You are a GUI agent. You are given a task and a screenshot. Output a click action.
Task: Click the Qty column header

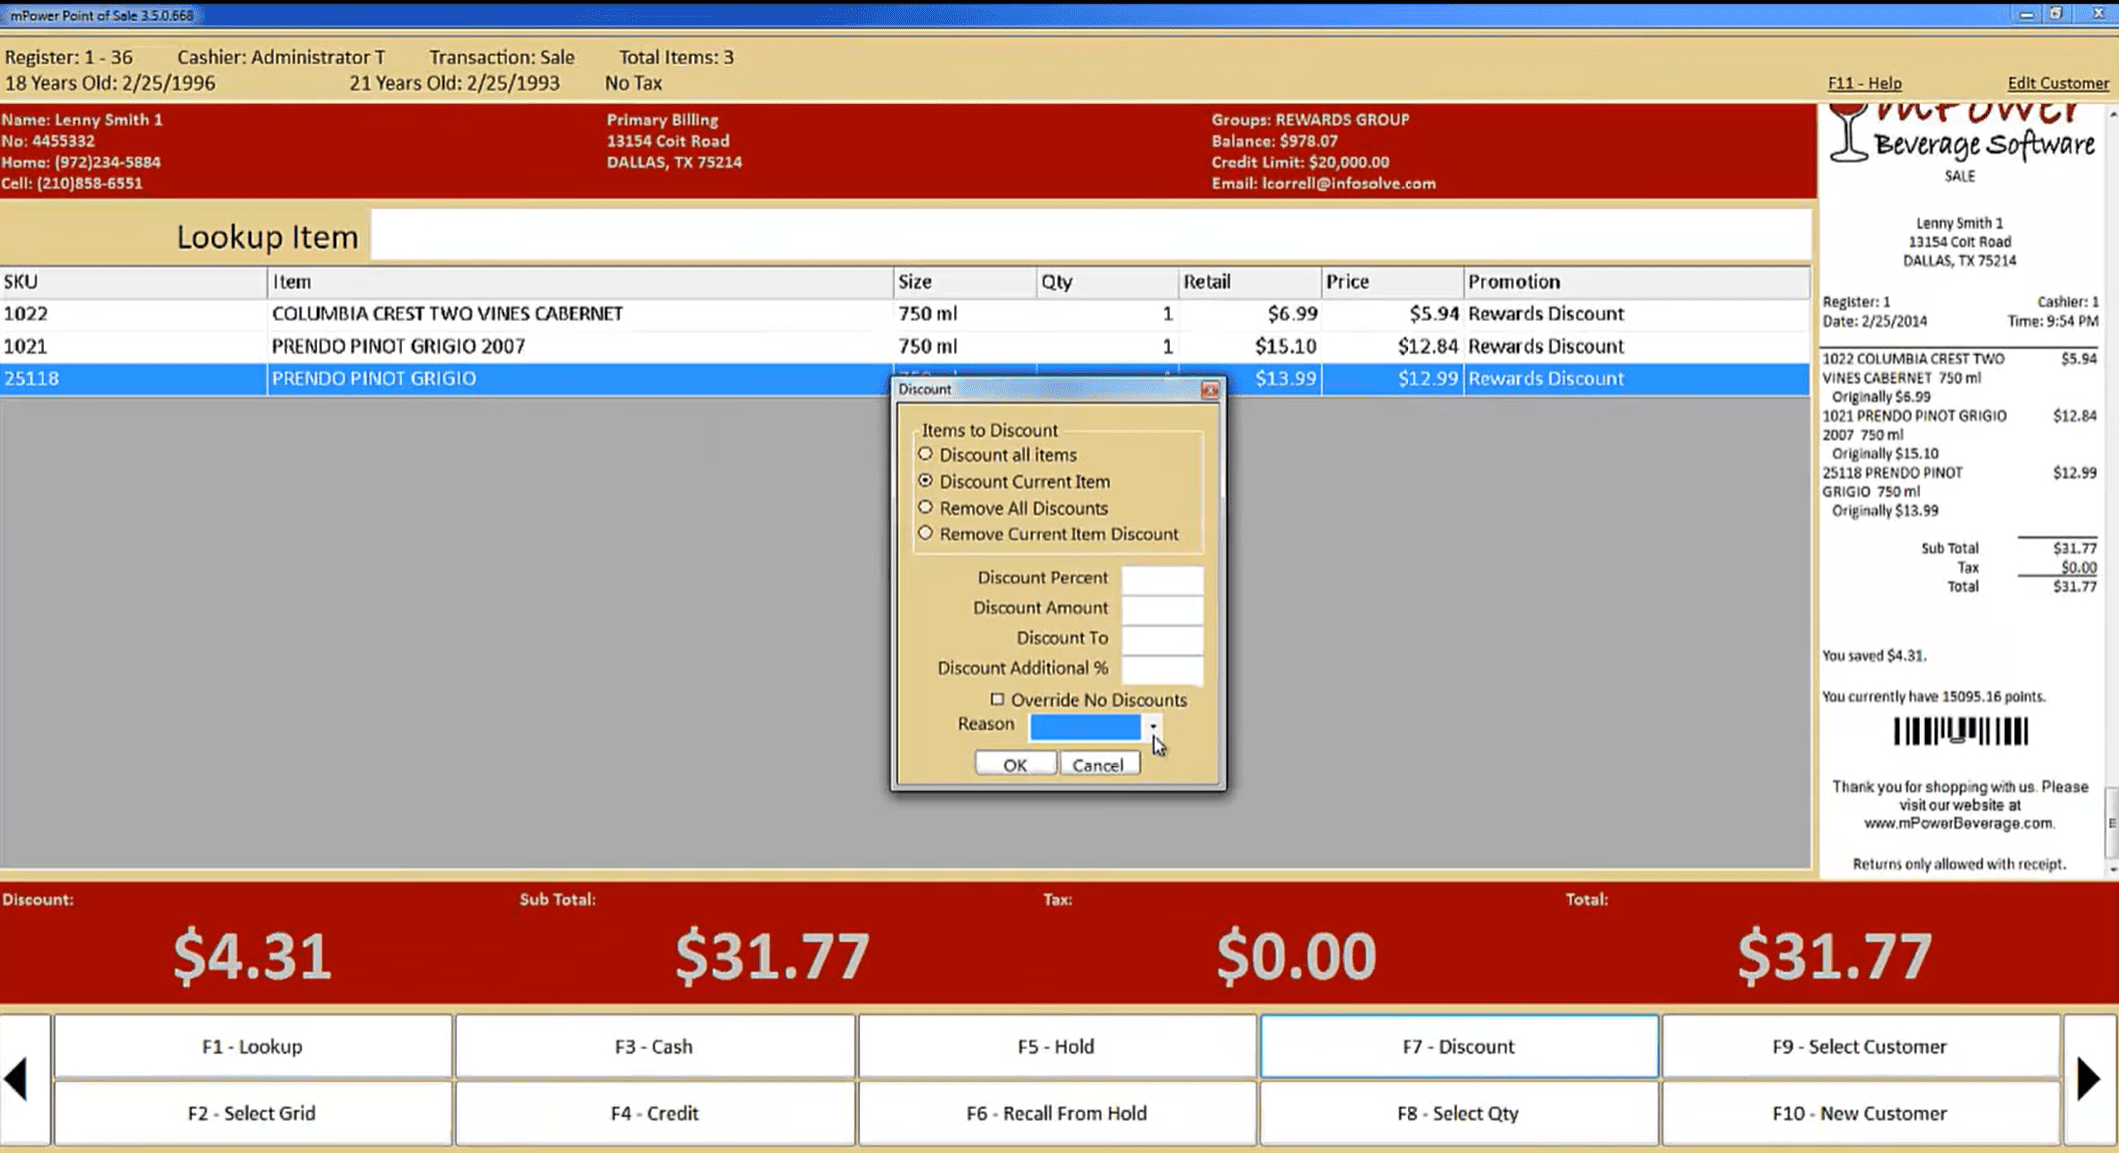click(1107, 282)
